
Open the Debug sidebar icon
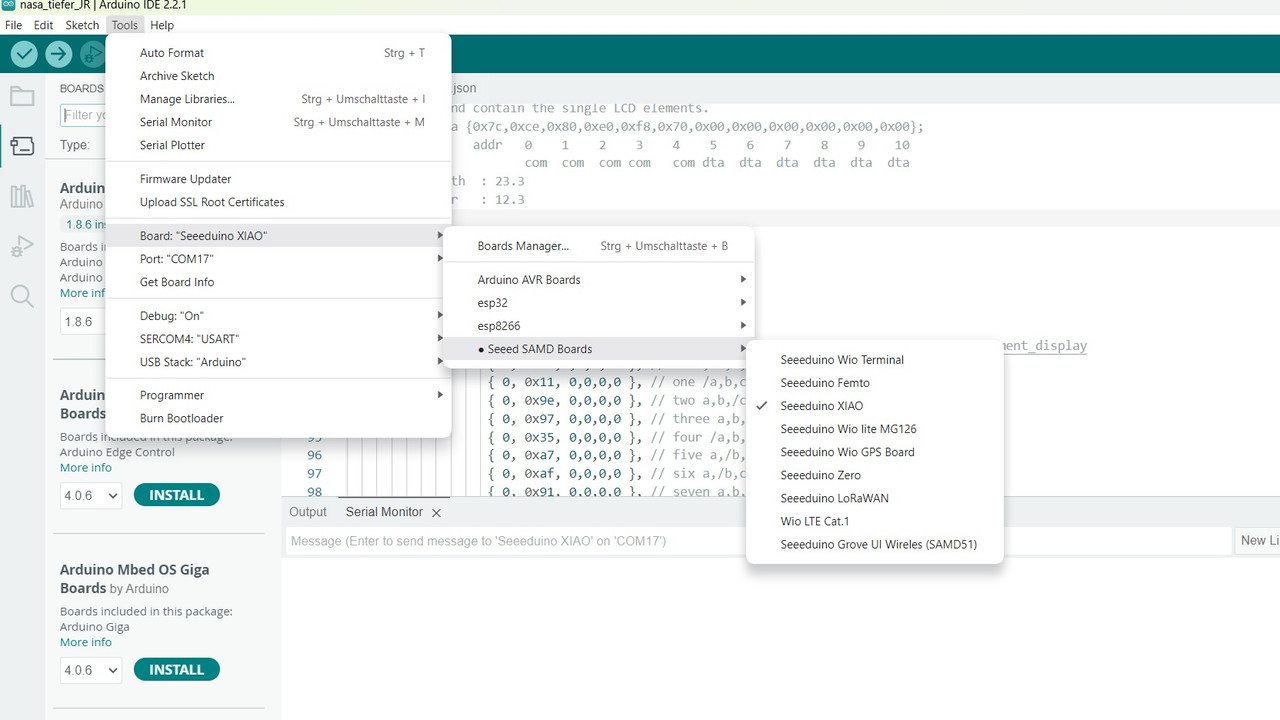tap(22, 246)
